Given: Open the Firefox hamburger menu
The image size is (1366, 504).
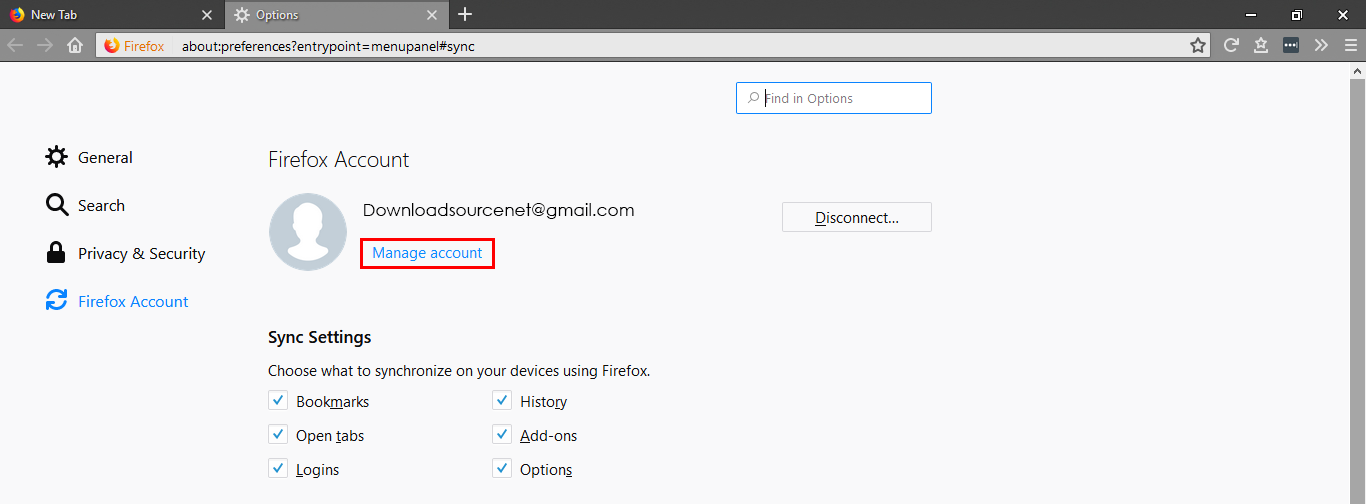Looking at the screenshot, I should tap(1350, 46).
